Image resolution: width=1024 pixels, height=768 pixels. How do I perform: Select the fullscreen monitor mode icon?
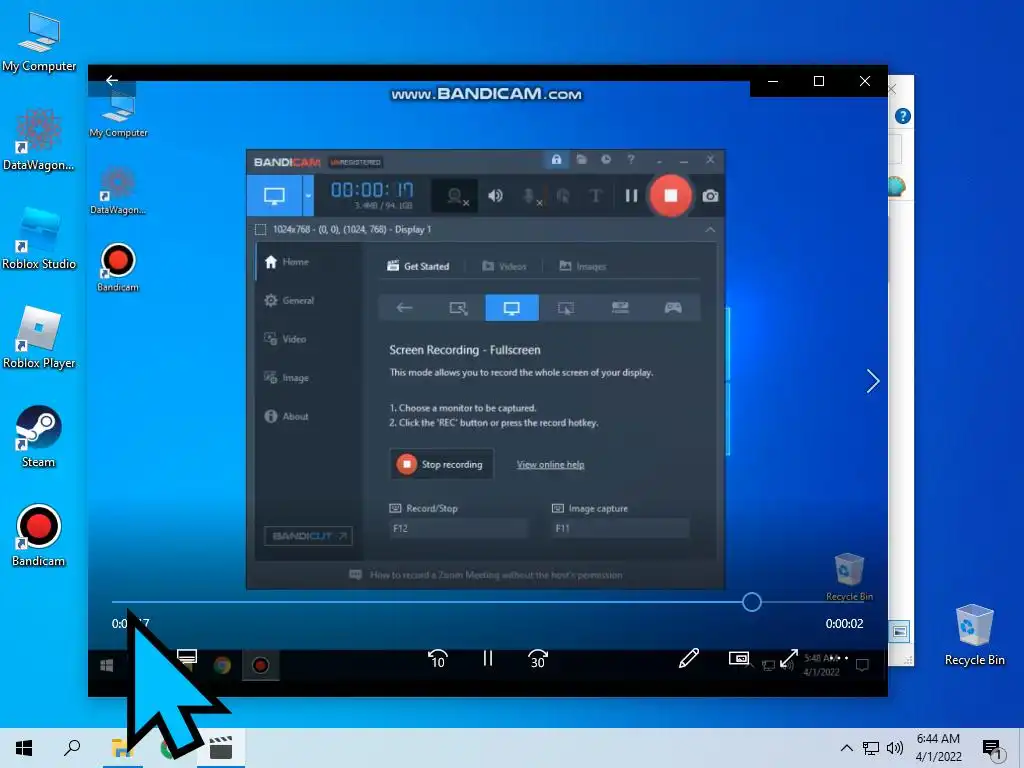coord(512,308)
